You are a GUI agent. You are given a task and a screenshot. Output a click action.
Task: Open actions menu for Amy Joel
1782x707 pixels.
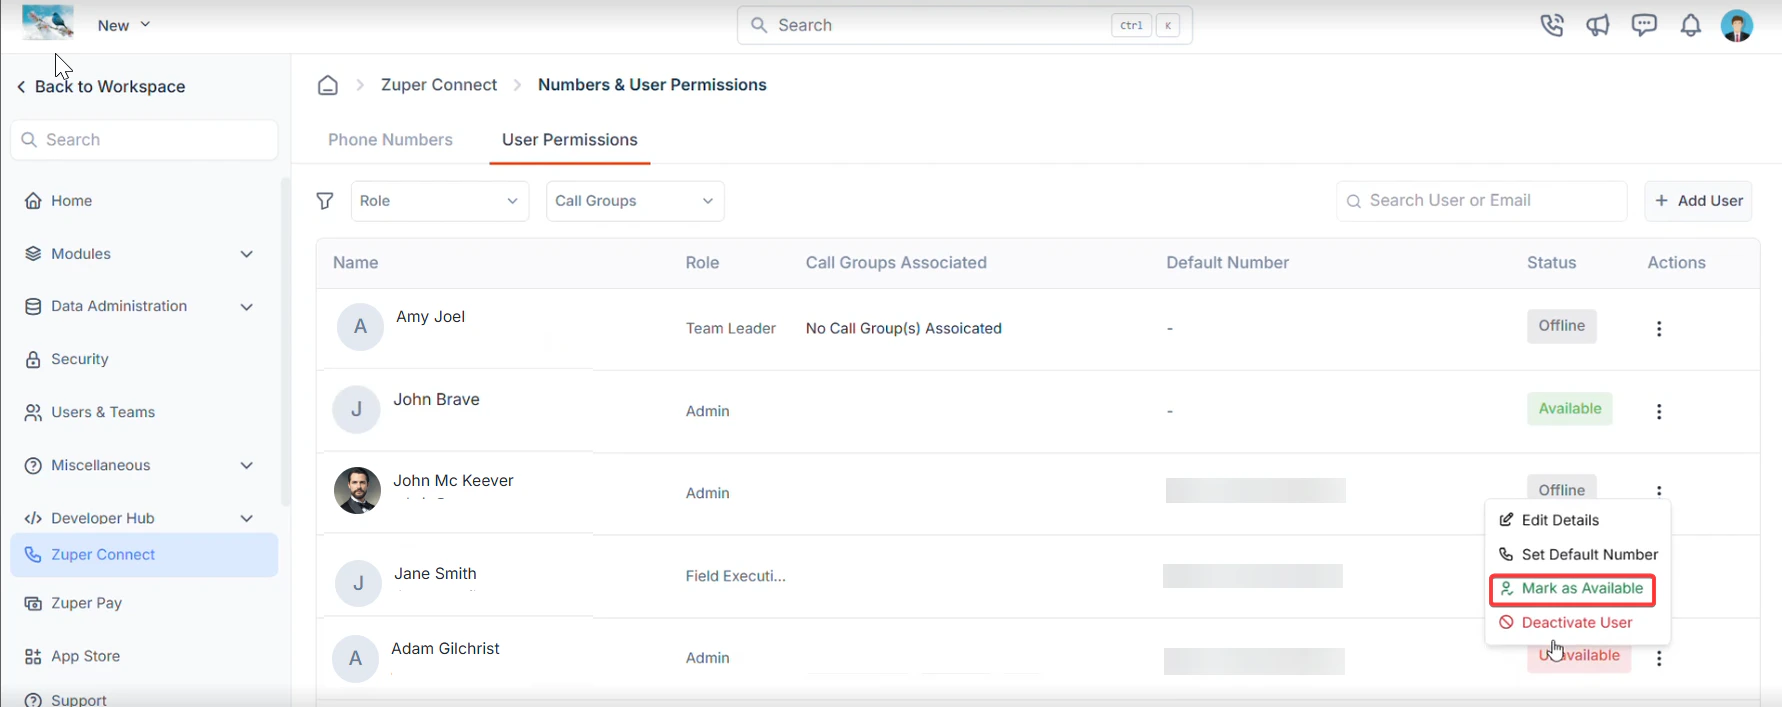pos(1659,329)
